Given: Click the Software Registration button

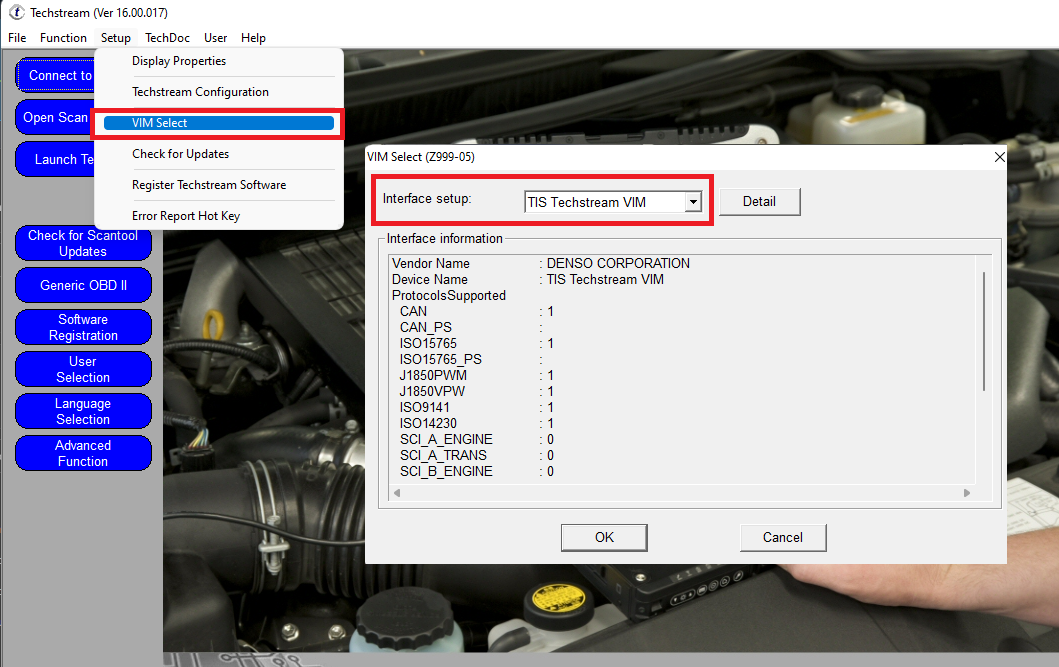Looking at the screenshot, I should tap(83, 327).
